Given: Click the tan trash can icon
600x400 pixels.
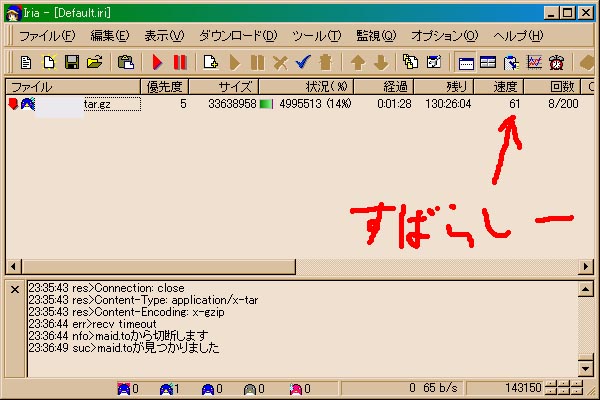Looking at the screenshot, I should tap(326, 62).
